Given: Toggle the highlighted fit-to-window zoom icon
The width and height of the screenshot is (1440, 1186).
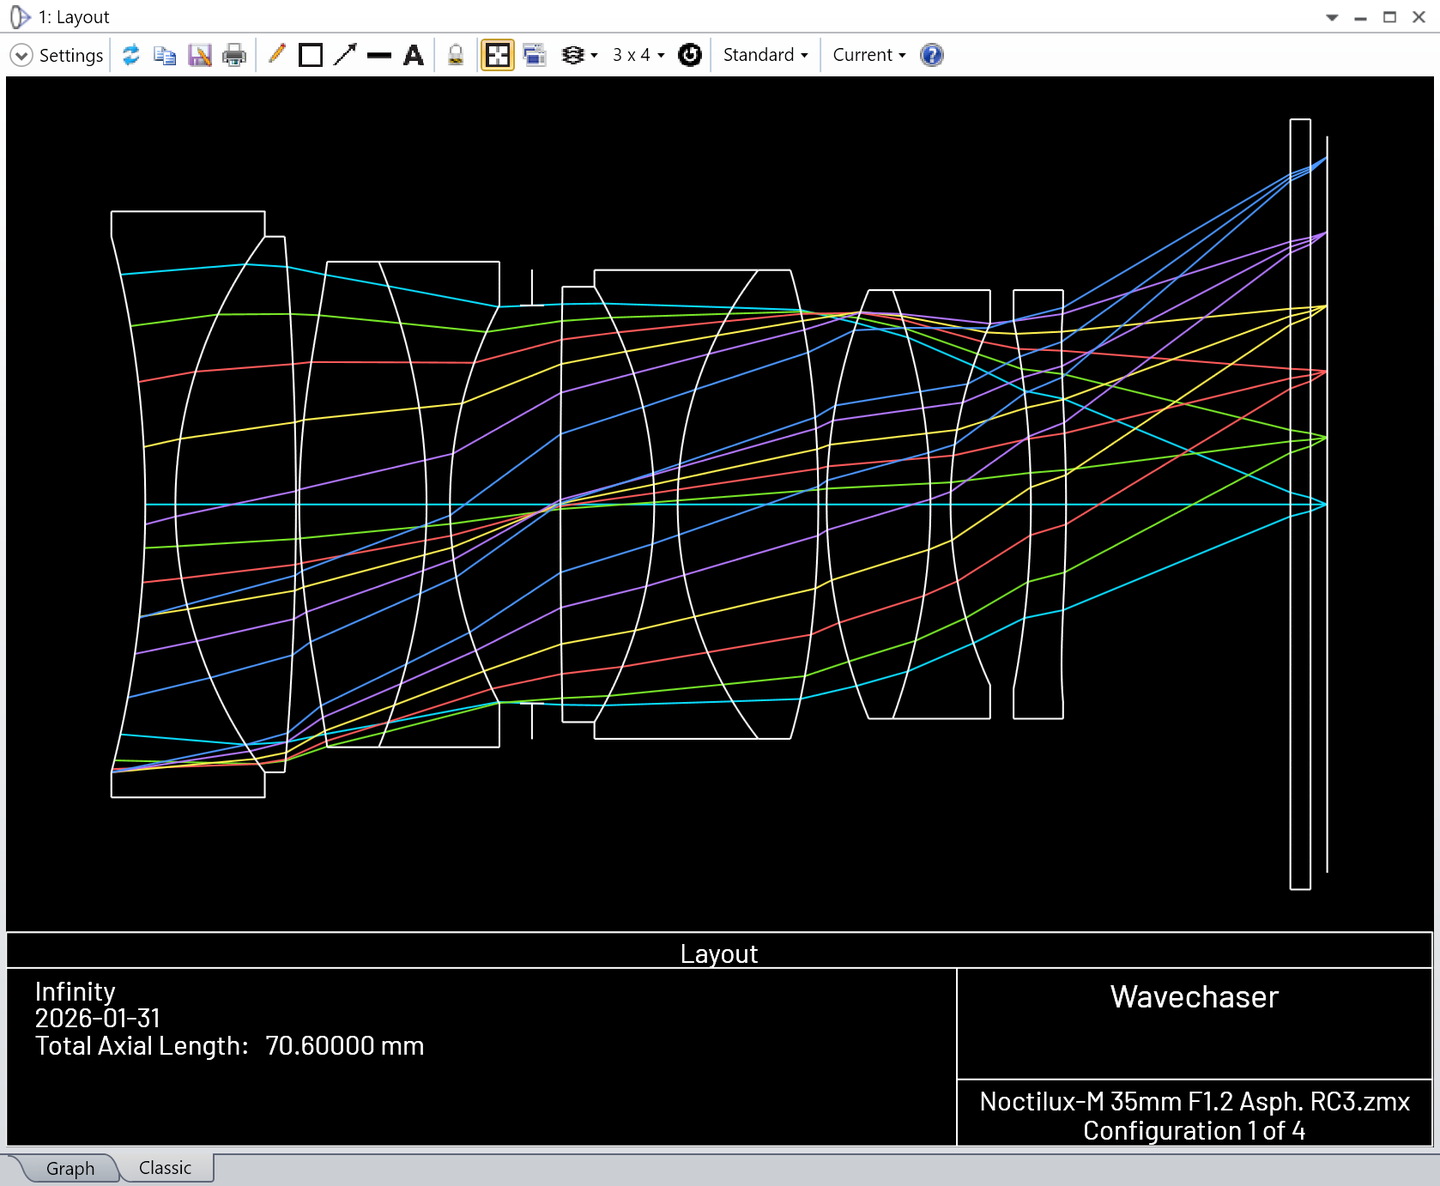Looking at the screenshot, I should pos(497,55).
